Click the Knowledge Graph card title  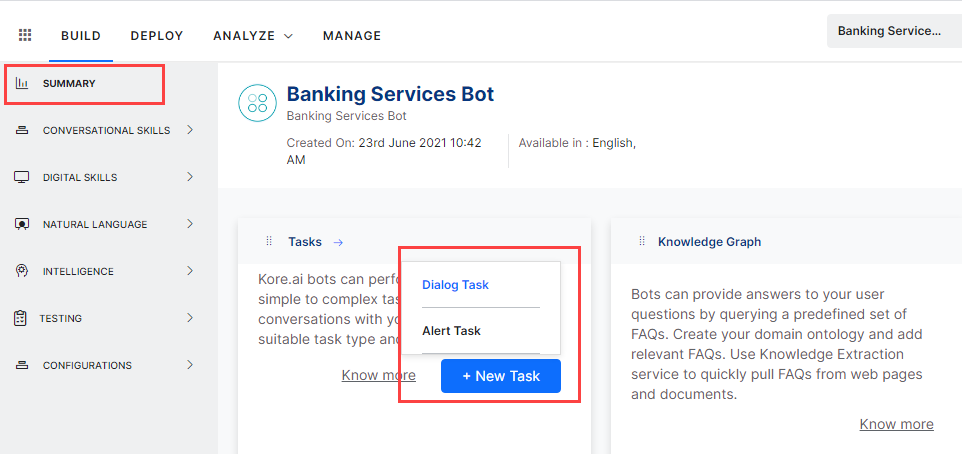[709, 242]
